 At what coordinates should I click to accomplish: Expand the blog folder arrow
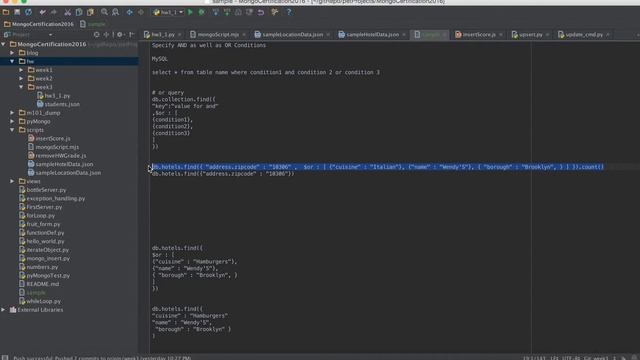coord(12,53)
